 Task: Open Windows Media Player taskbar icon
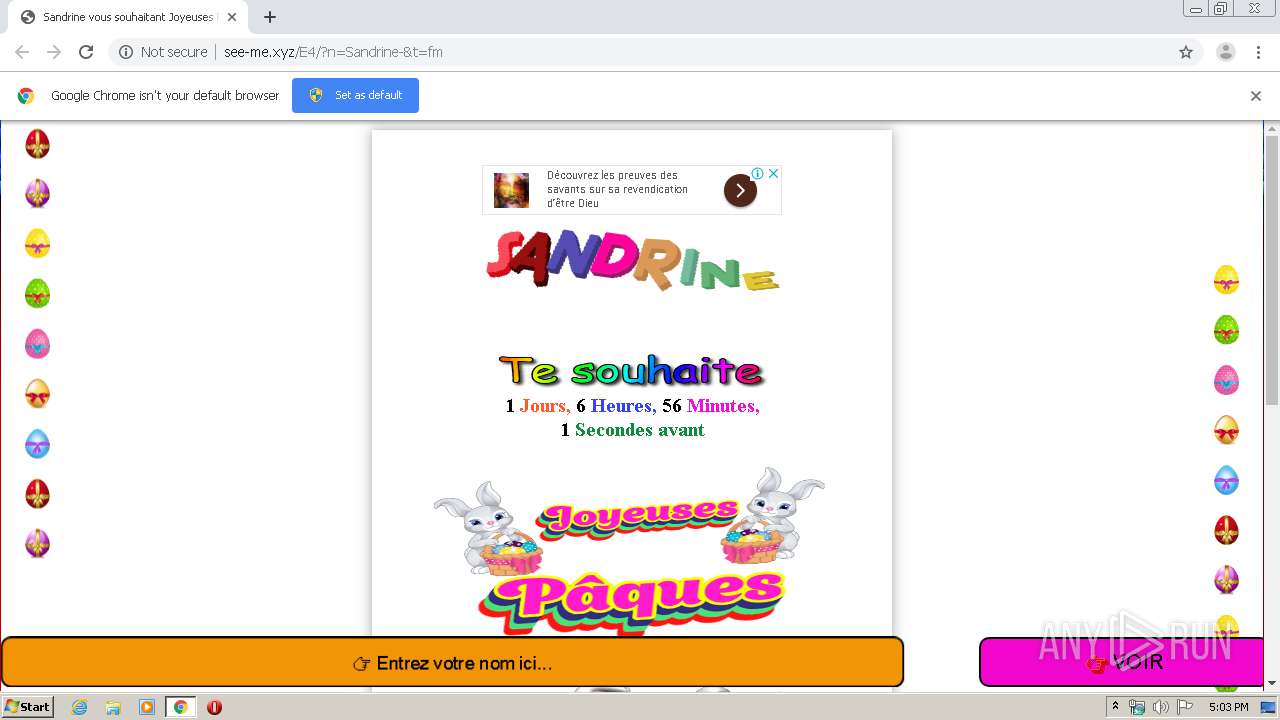tap(147, 707)
